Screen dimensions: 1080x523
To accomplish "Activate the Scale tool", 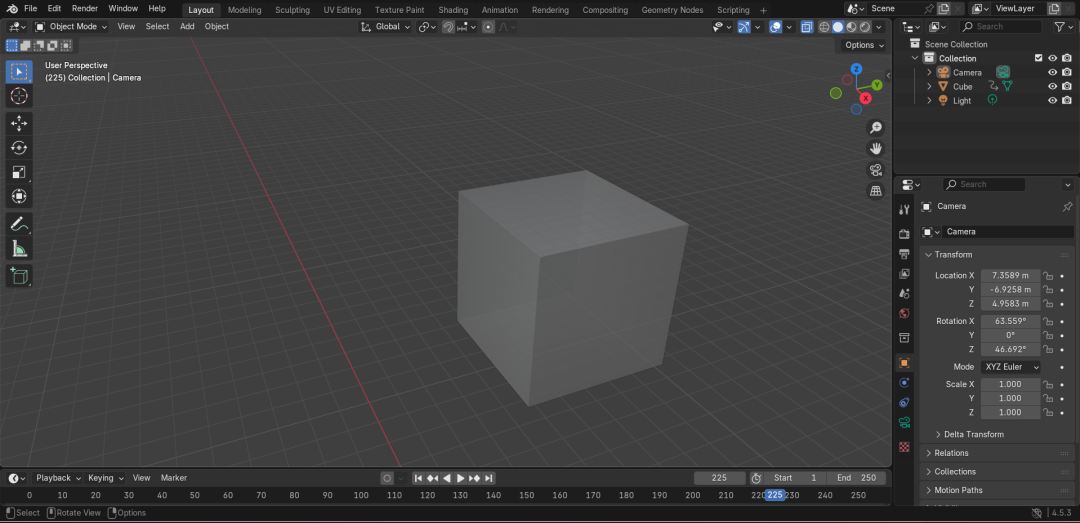I will click(x=19, y=172).
